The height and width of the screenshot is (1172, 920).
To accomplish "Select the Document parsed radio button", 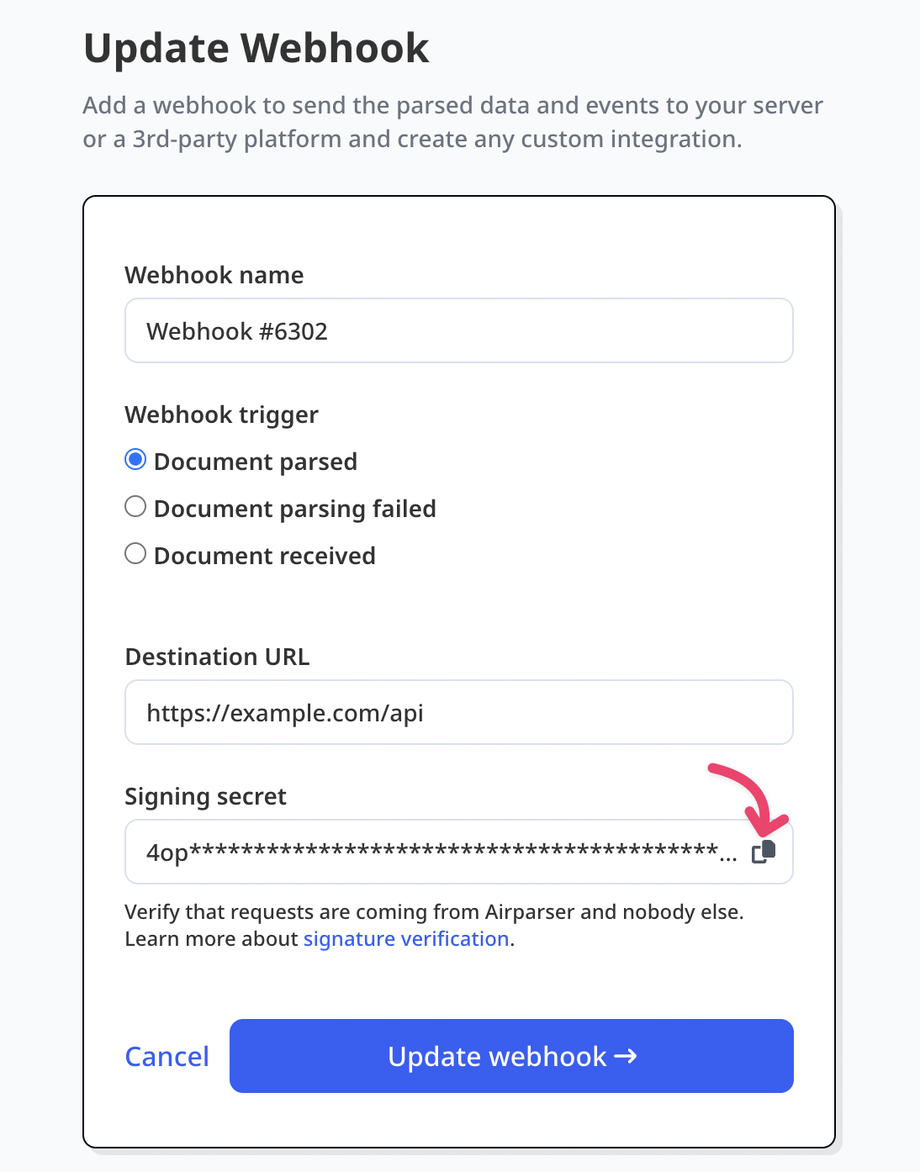I will click(135, 460).
